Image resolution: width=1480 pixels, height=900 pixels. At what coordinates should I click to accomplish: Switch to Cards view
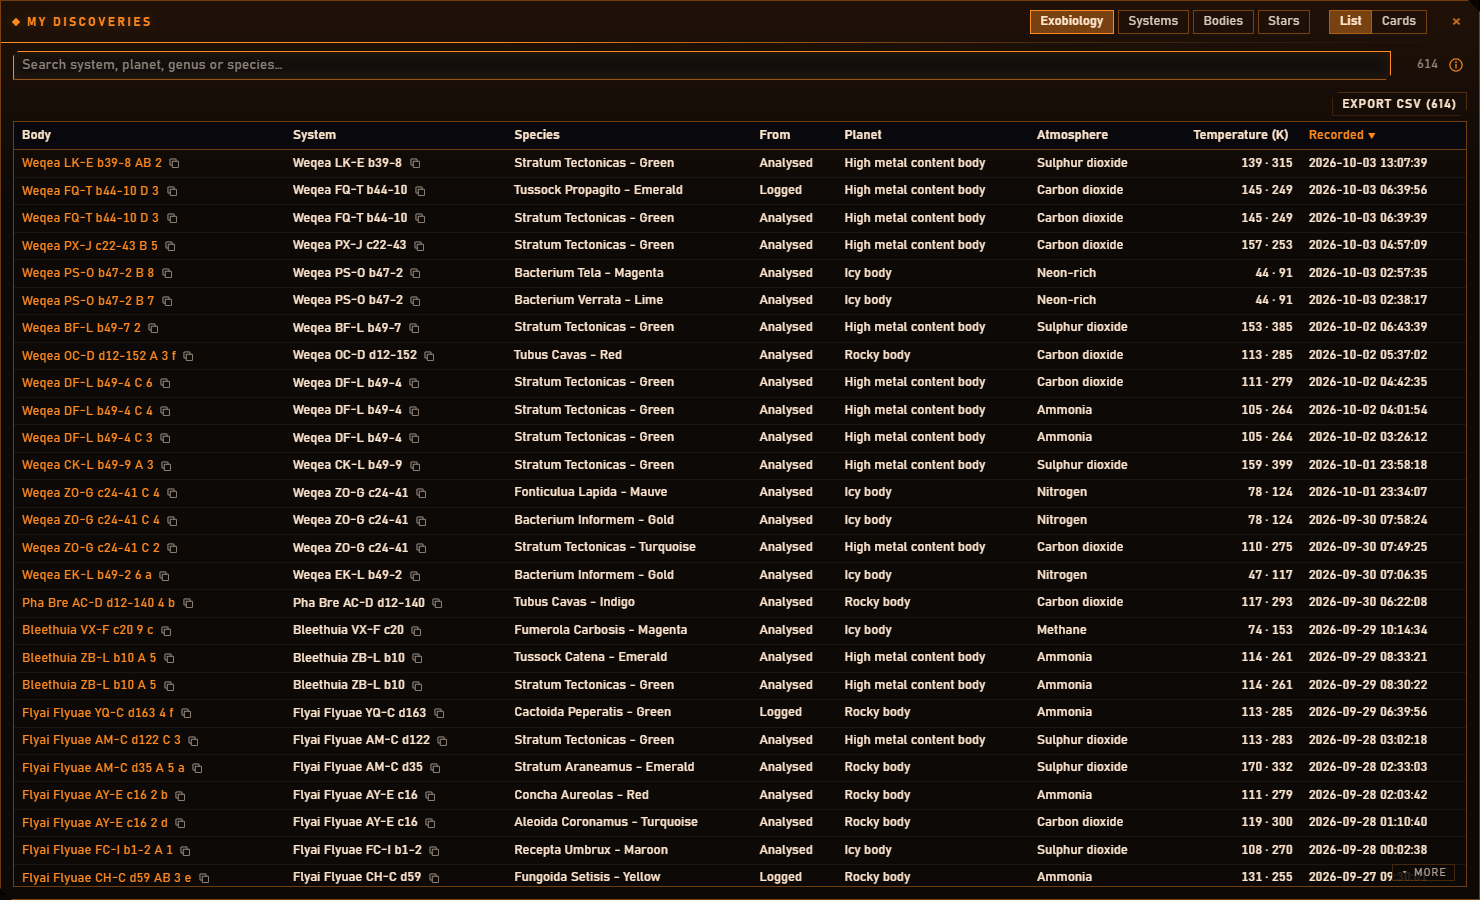(x=1398, y=21)
